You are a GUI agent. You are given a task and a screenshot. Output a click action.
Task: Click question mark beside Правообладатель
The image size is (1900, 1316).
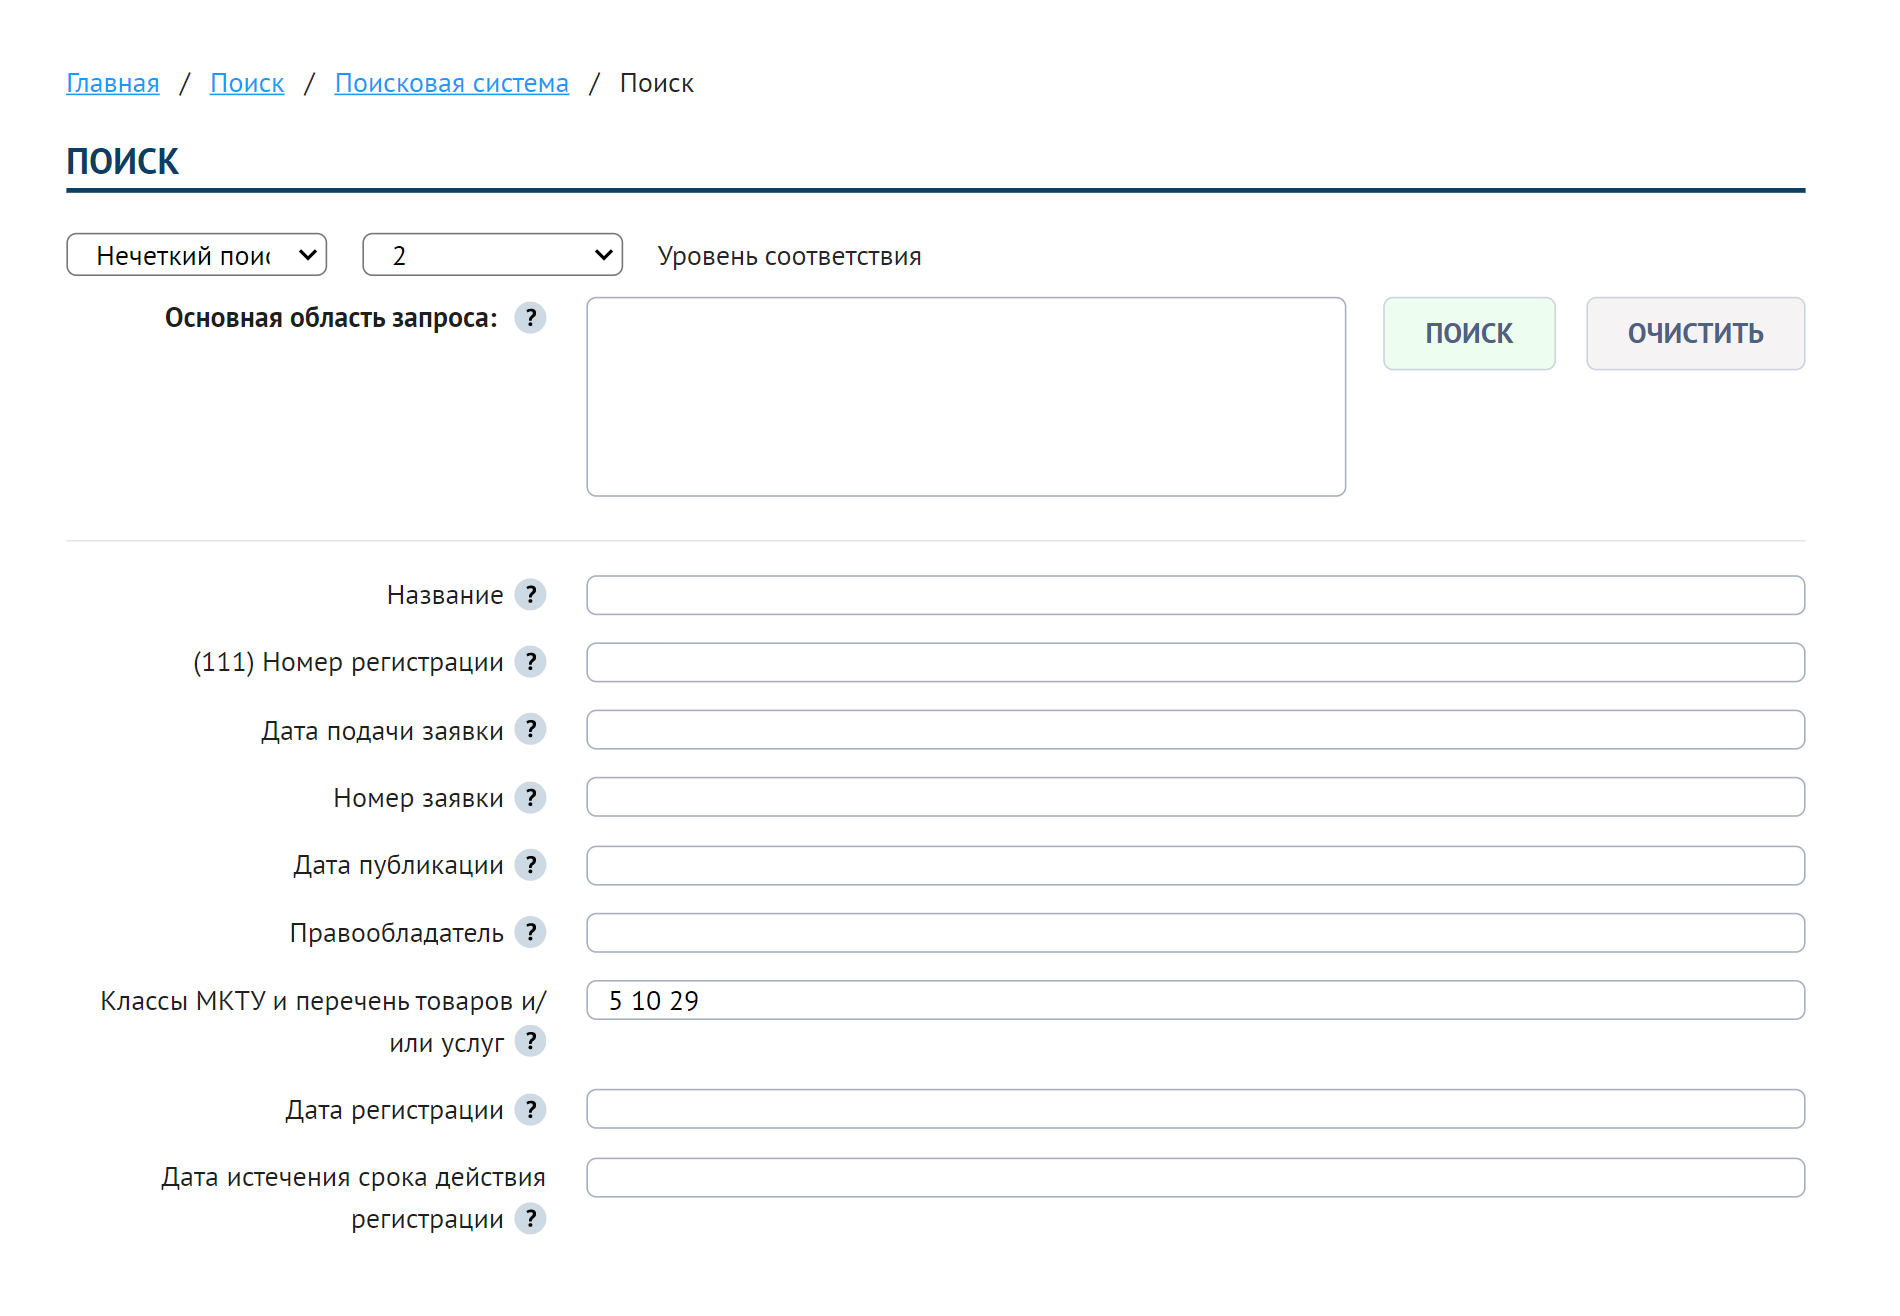pos(530,932)
